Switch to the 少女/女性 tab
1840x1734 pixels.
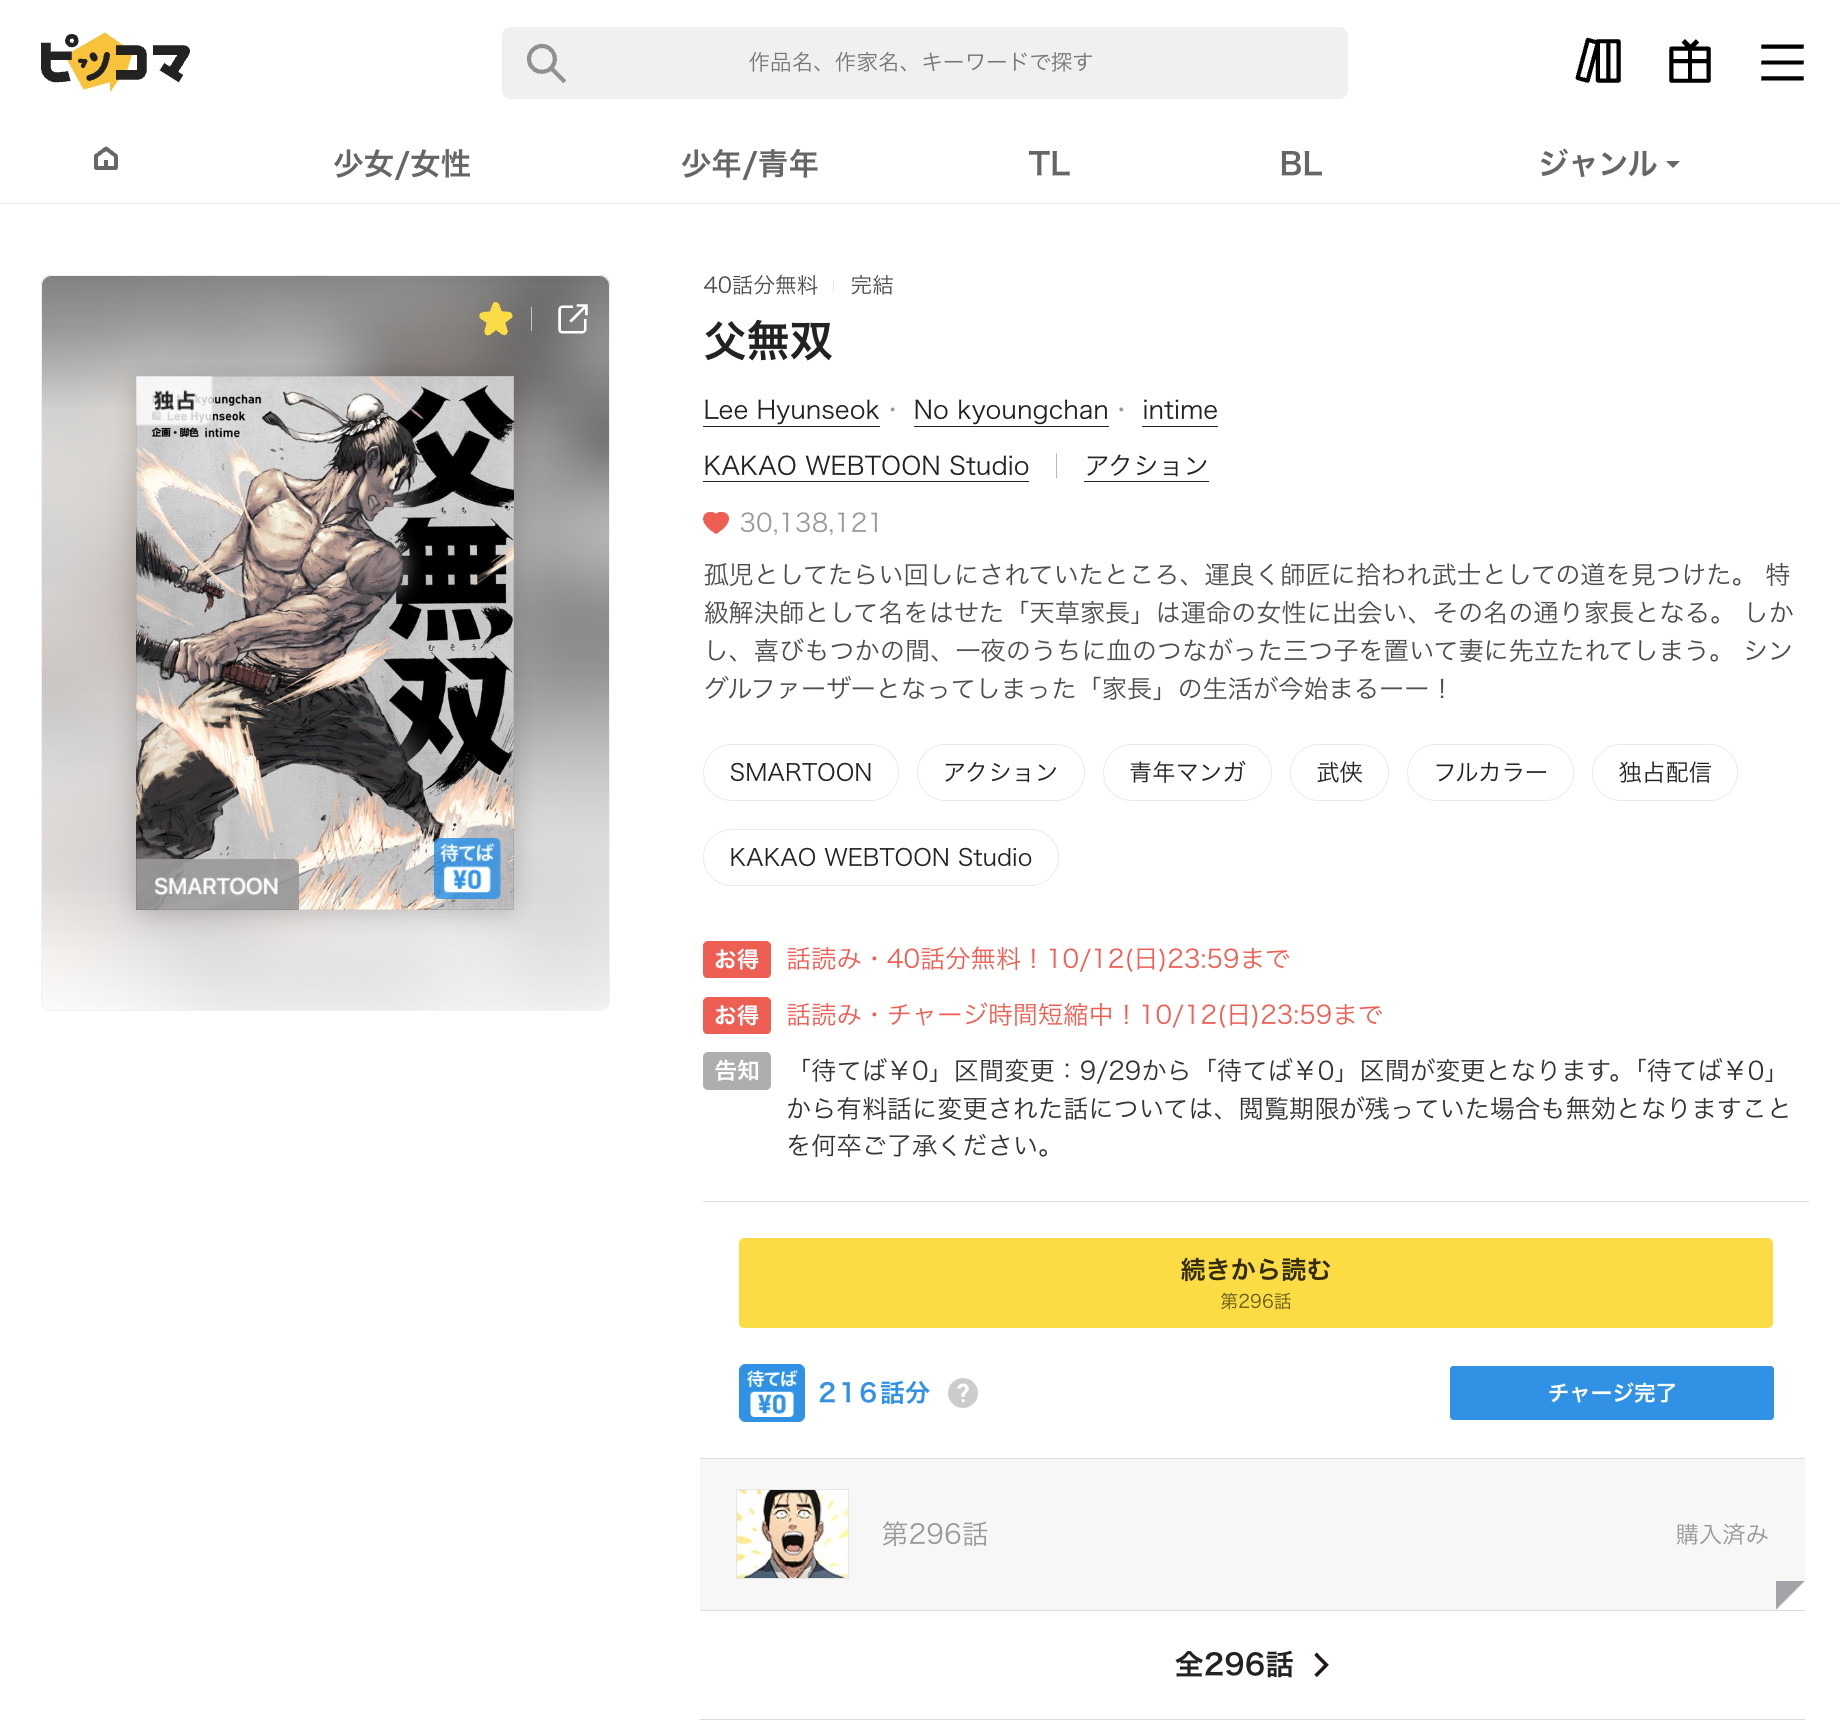pyautogui.click(x=402, y=163)
